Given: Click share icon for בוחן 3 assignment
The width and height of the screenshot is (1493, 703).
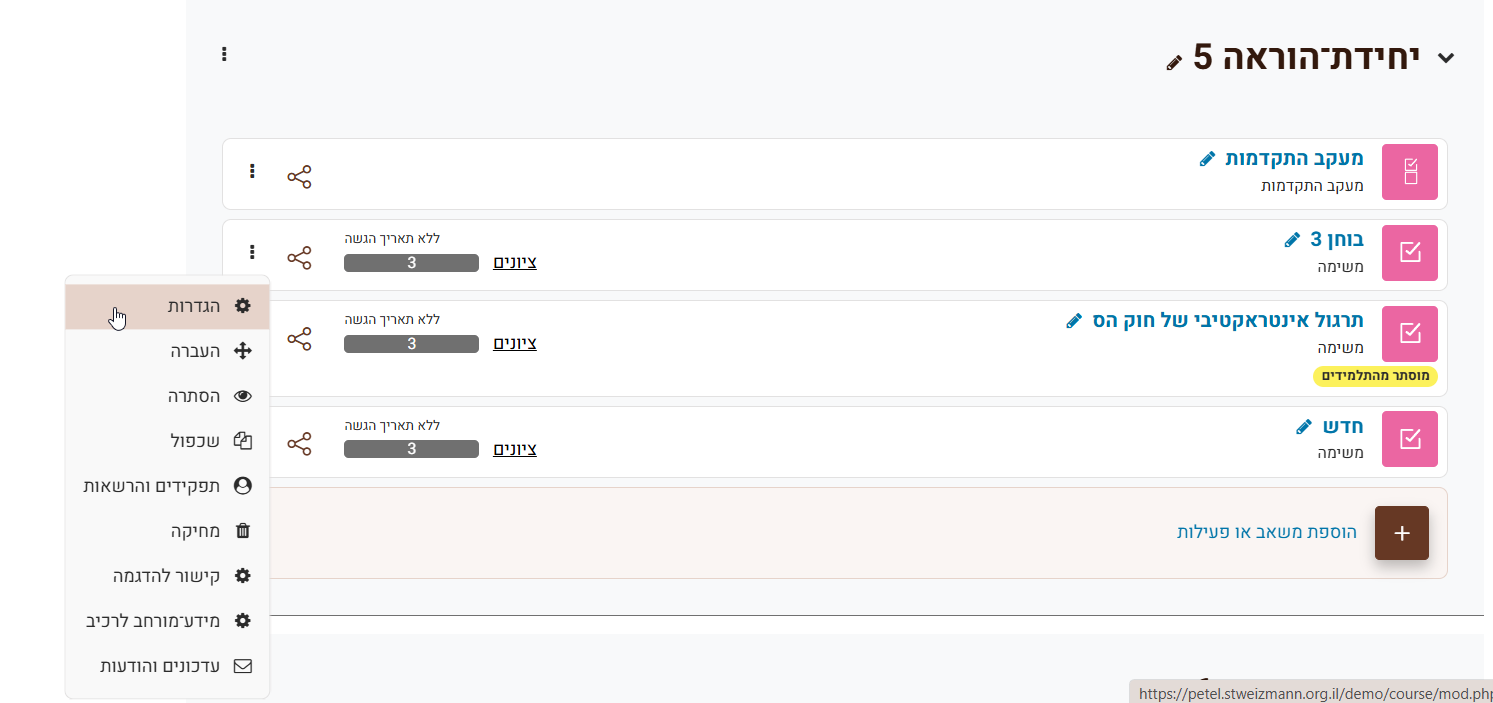Looking at the screenshot, I should [x=299, y=258].
